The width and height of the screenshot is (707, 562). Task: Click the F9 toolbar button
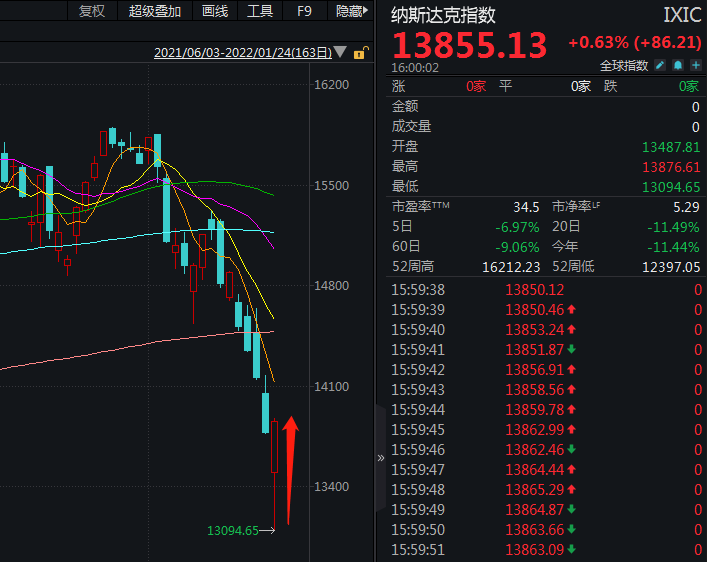coord(304,11)
